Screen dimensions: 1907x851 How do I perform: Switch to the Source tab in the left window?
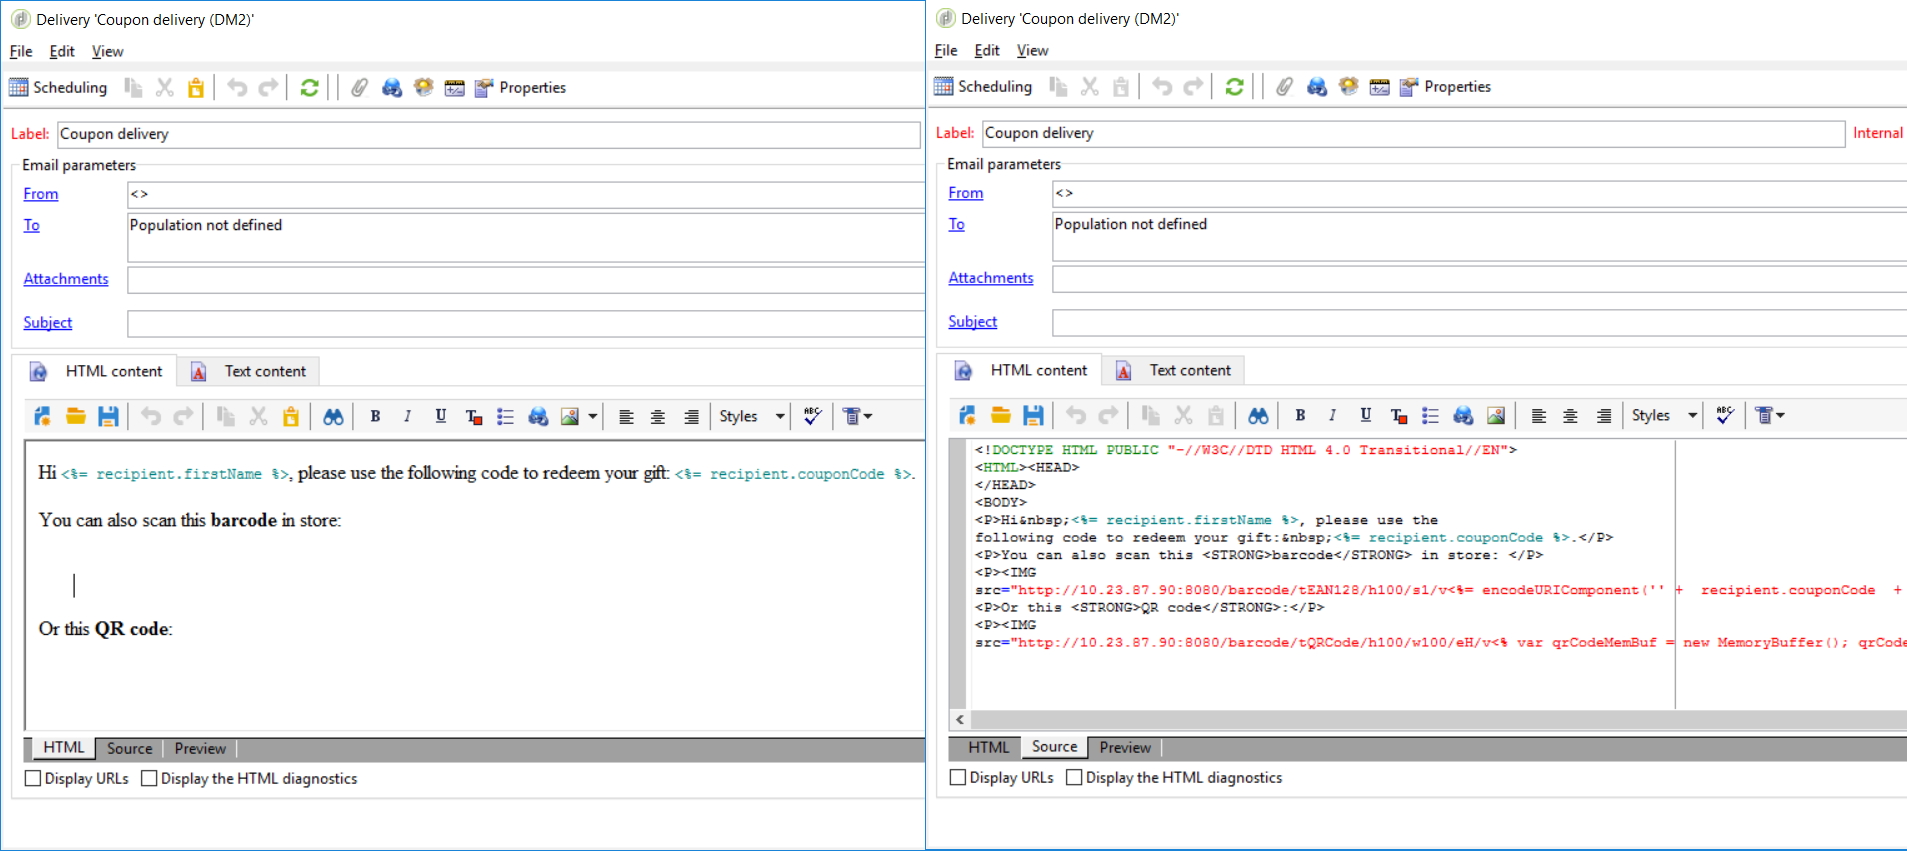129,749
